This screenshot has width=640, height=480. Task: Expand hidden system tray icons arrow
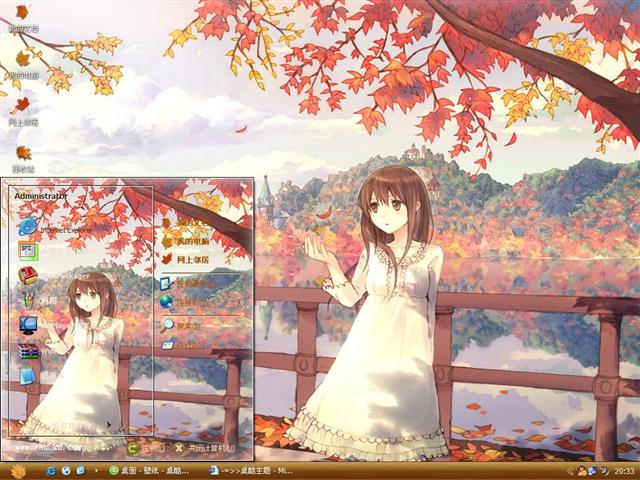(x=571, y=471)
